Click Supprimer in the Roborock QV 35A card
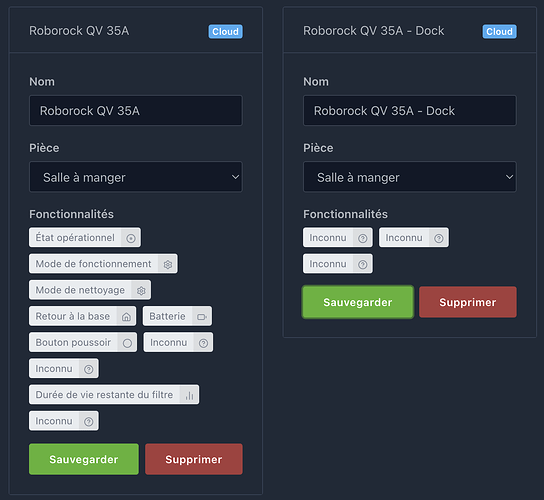The image size is (544, 500). (x=194, y=459)
